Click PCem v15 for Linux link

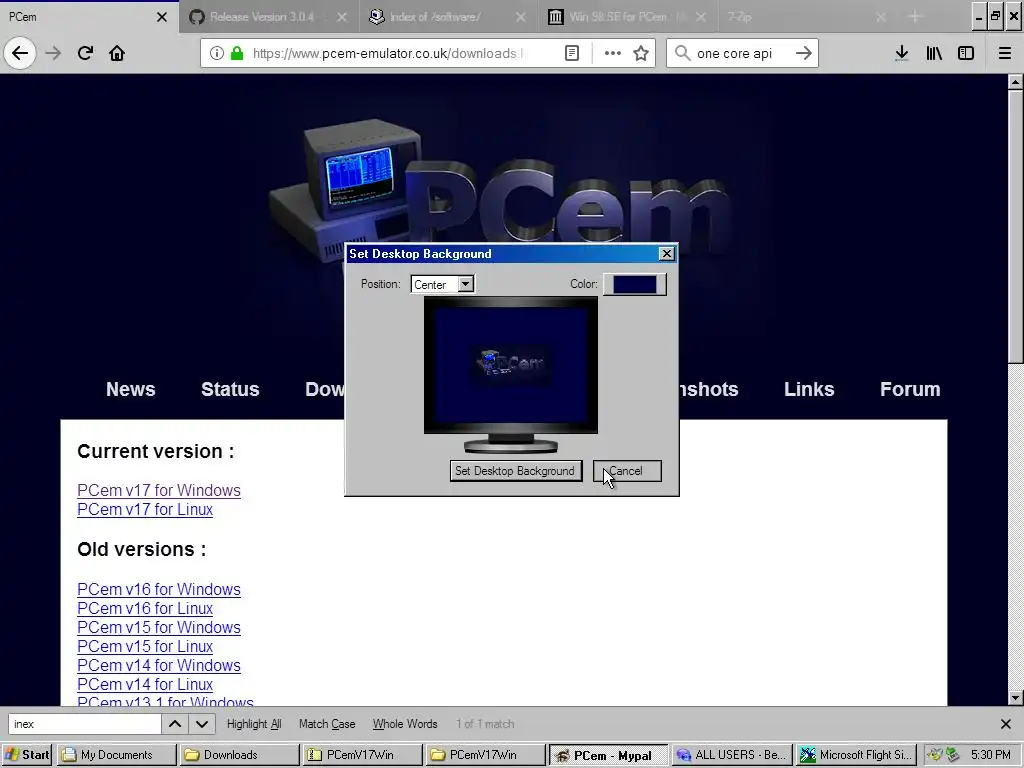coord(145,646)
